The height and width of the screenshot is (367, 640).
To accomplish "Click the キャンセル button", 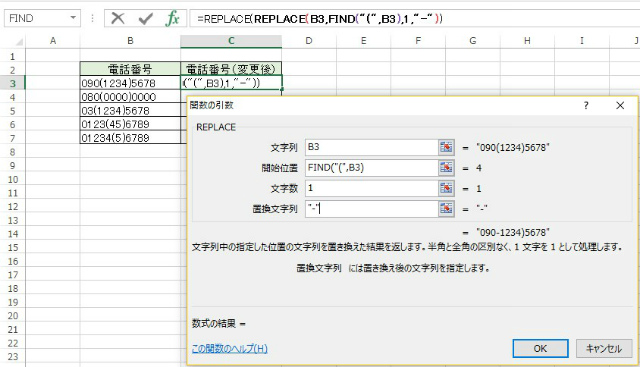I will click(x=604, y=349).
